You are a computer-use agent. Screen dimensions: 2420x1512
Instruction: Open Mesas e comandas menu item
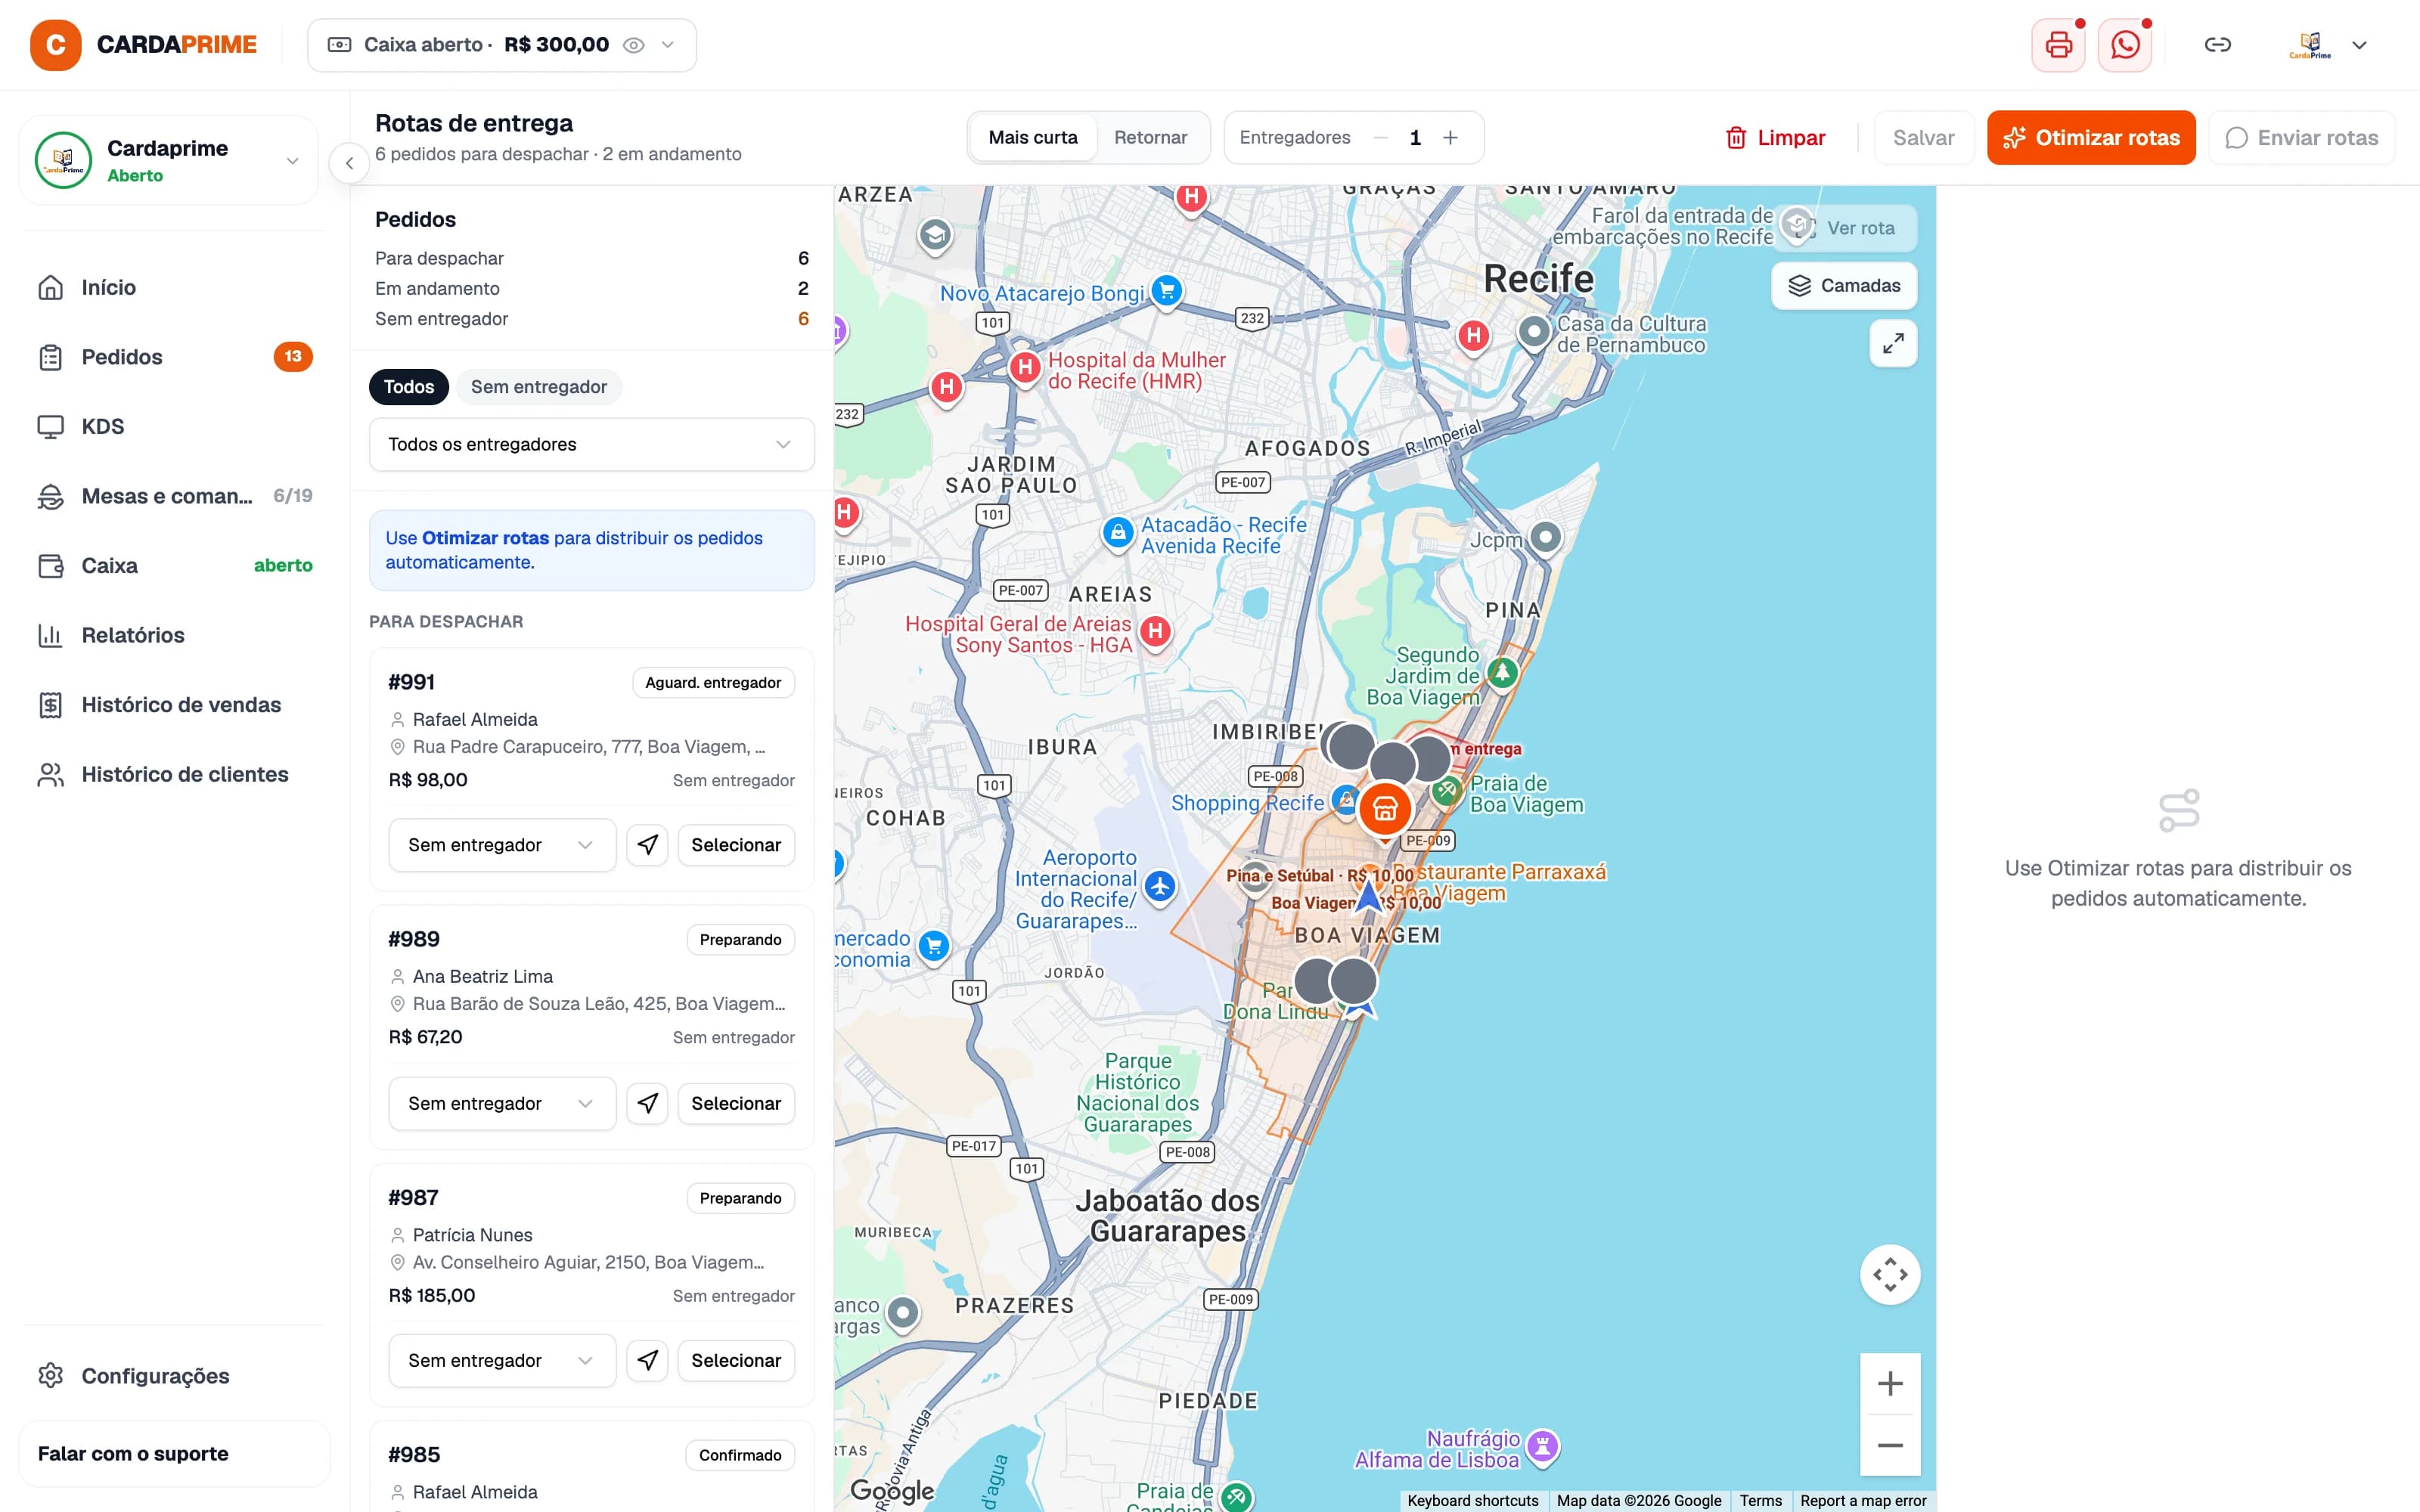tap(175, 496)
